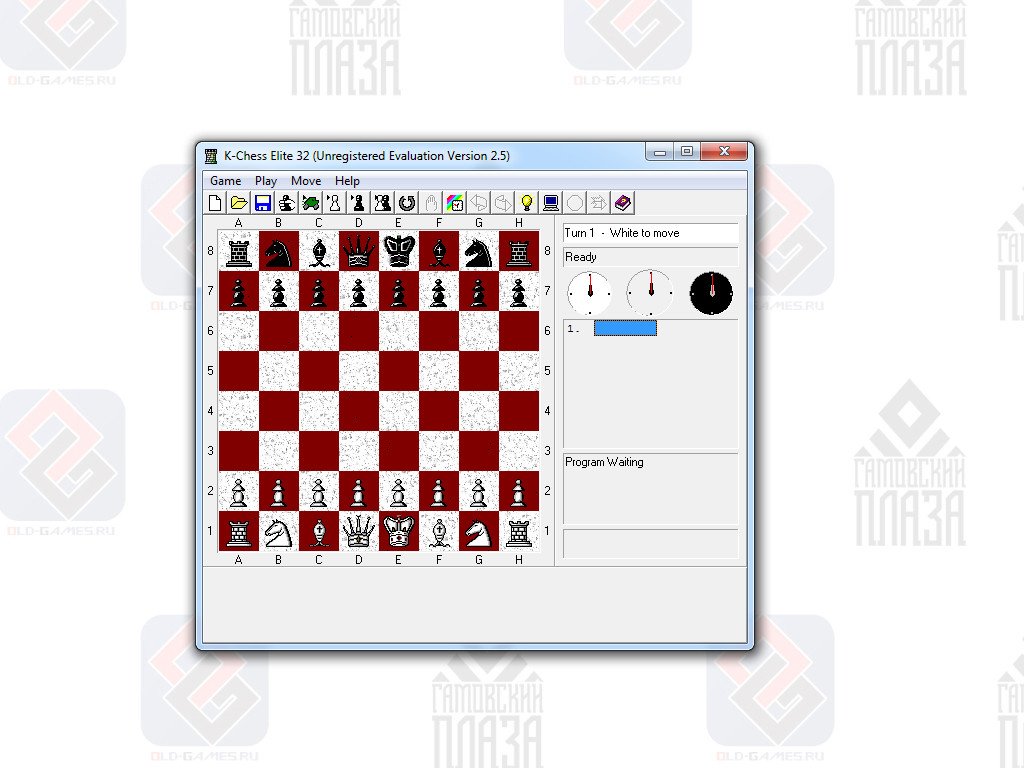Click the black king on E8

[399, 251]
